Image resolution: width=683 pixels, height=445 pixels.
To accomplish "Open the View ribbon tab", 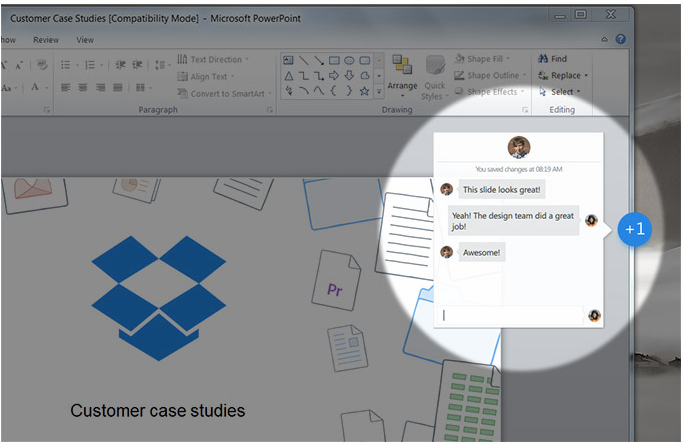I will (85, 40).
